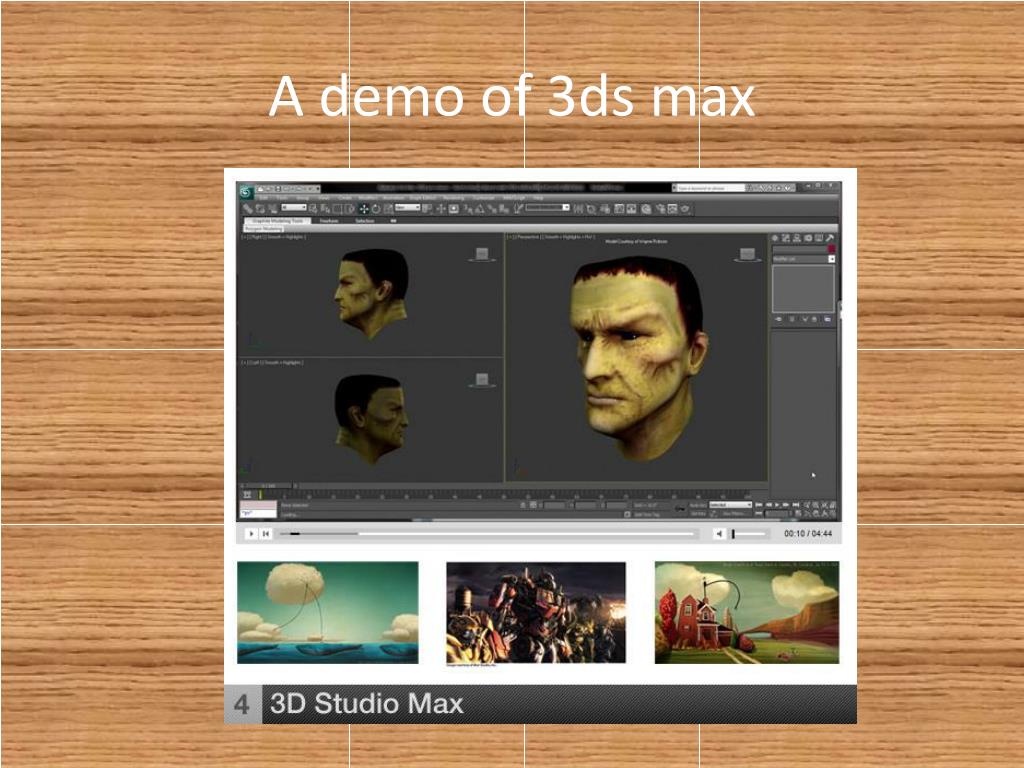1024x768 pixels.
Task: Switch to the Selection ribbon tab
Action: (x=364, y=221)
